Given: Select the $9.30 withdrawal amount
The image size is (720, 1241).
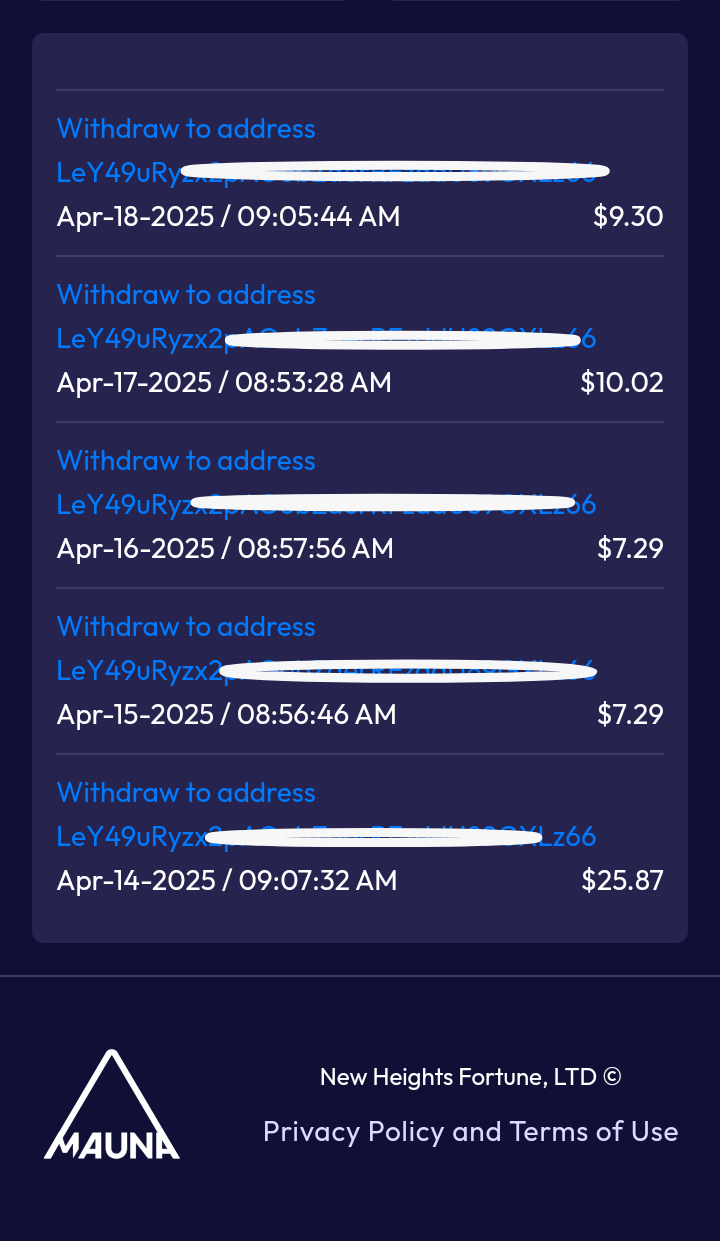Looking at the screenshot, I should (628, 217).
